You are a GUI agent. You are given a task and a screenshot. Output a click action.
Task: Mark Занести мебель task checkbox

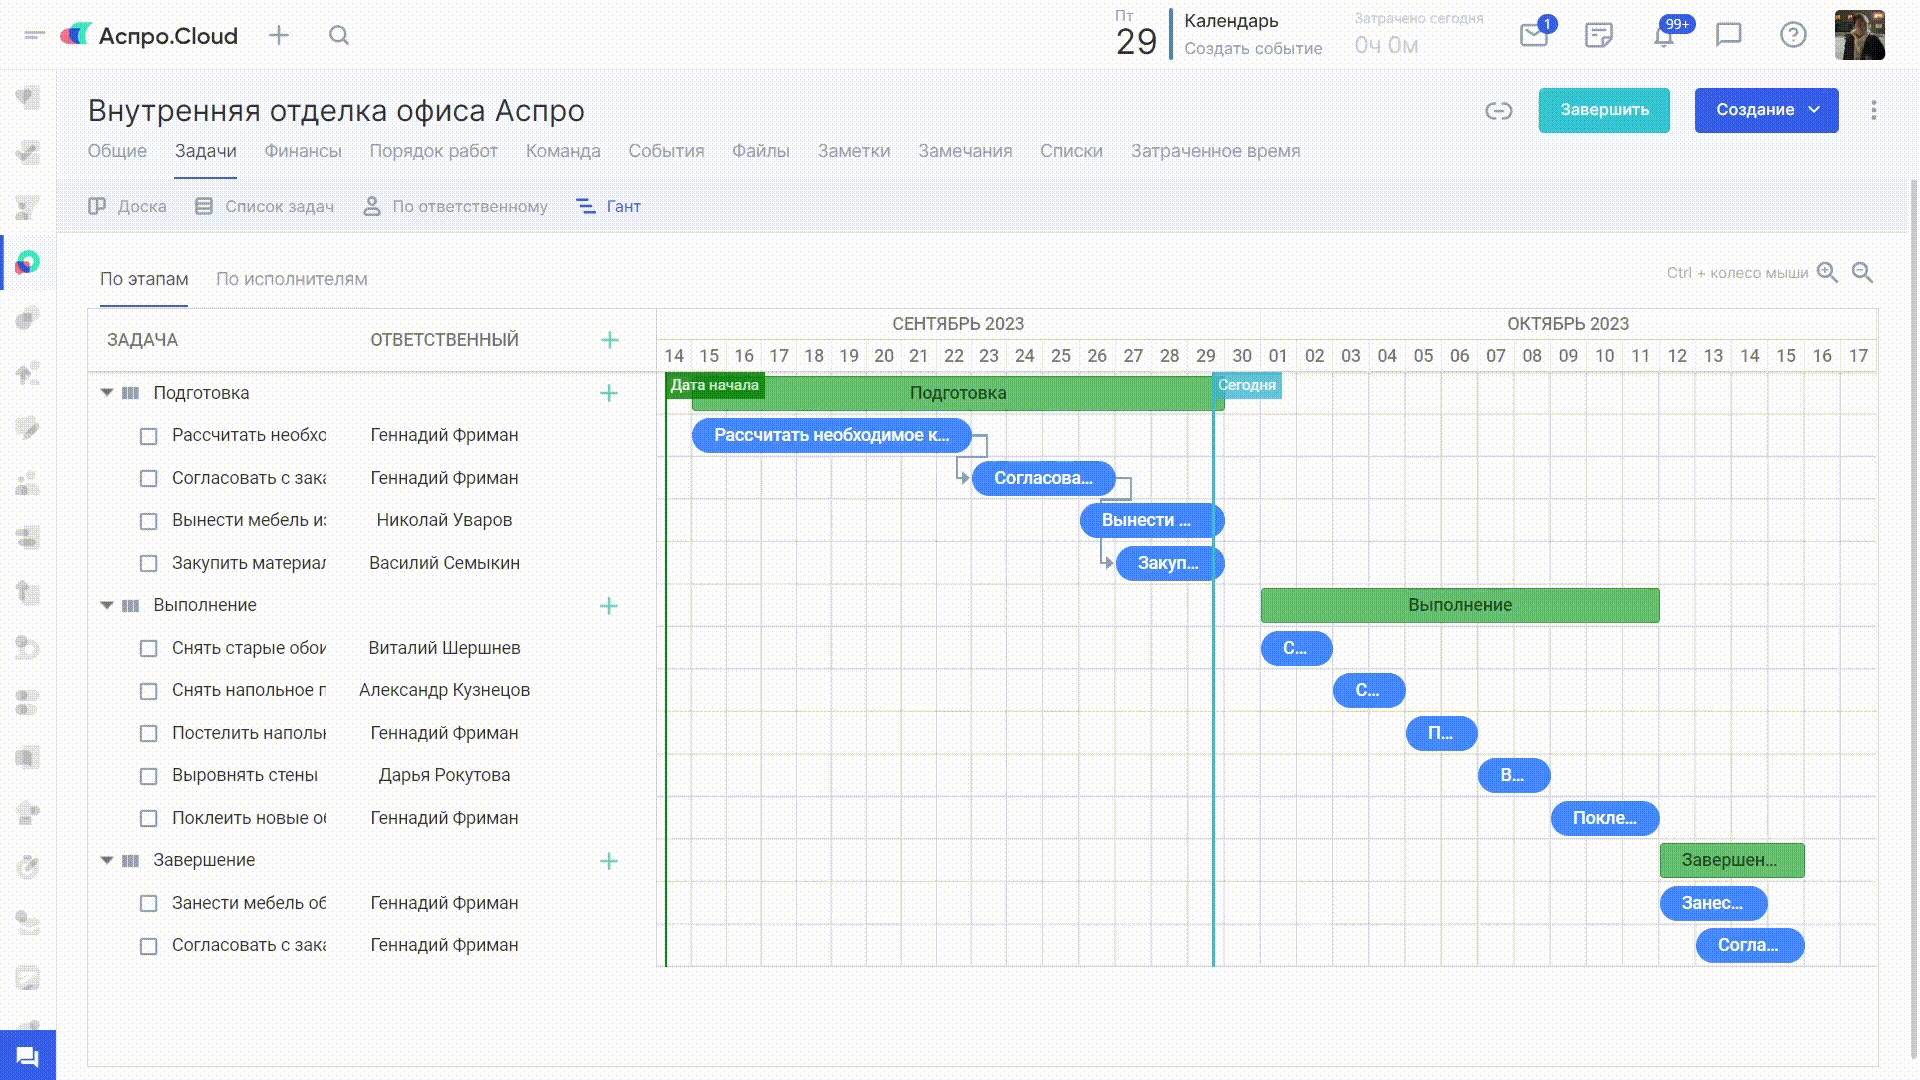[x=149, y=904]
